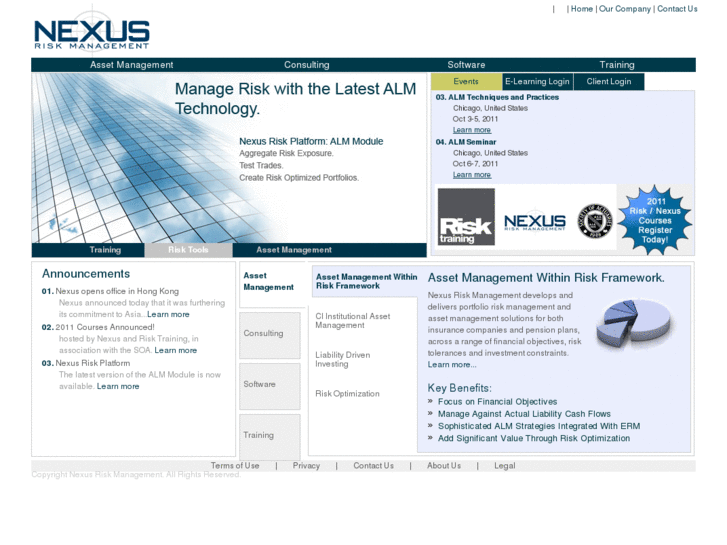Click the pie chart graphic
This screenshot has height=545, width=727.
pos(633,322)
